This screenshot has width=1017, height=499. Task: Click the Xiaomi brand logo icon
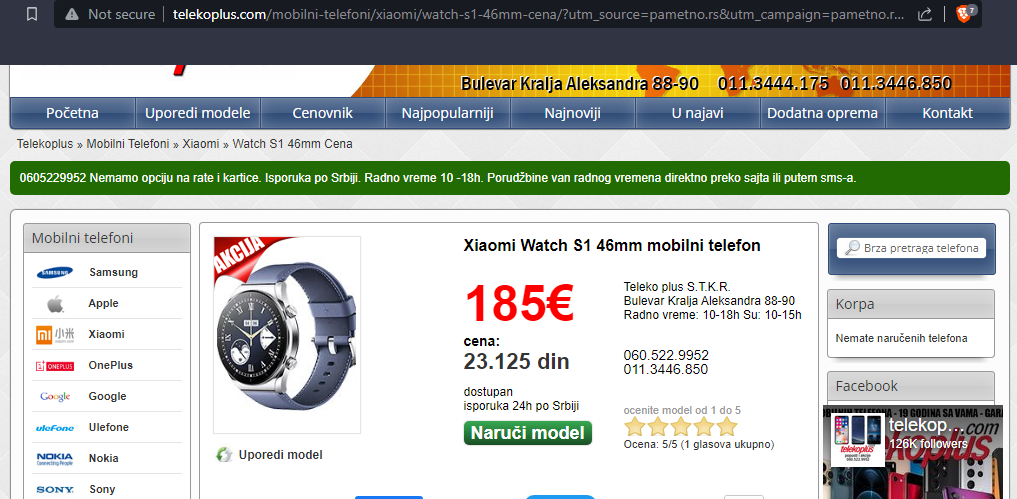click(55, 335)
